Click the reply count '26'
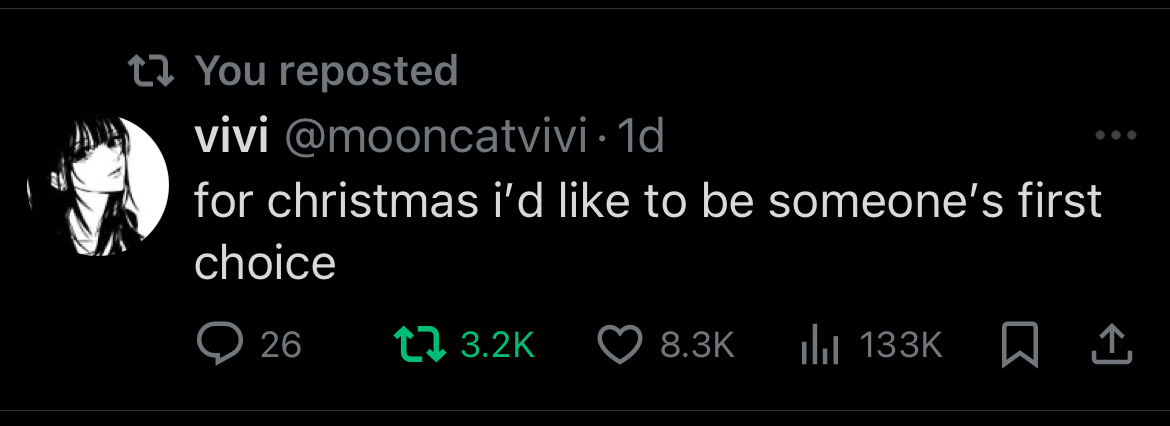This screenshot has height=426, width=1170. pyautogui.click(x=280, y=345)
